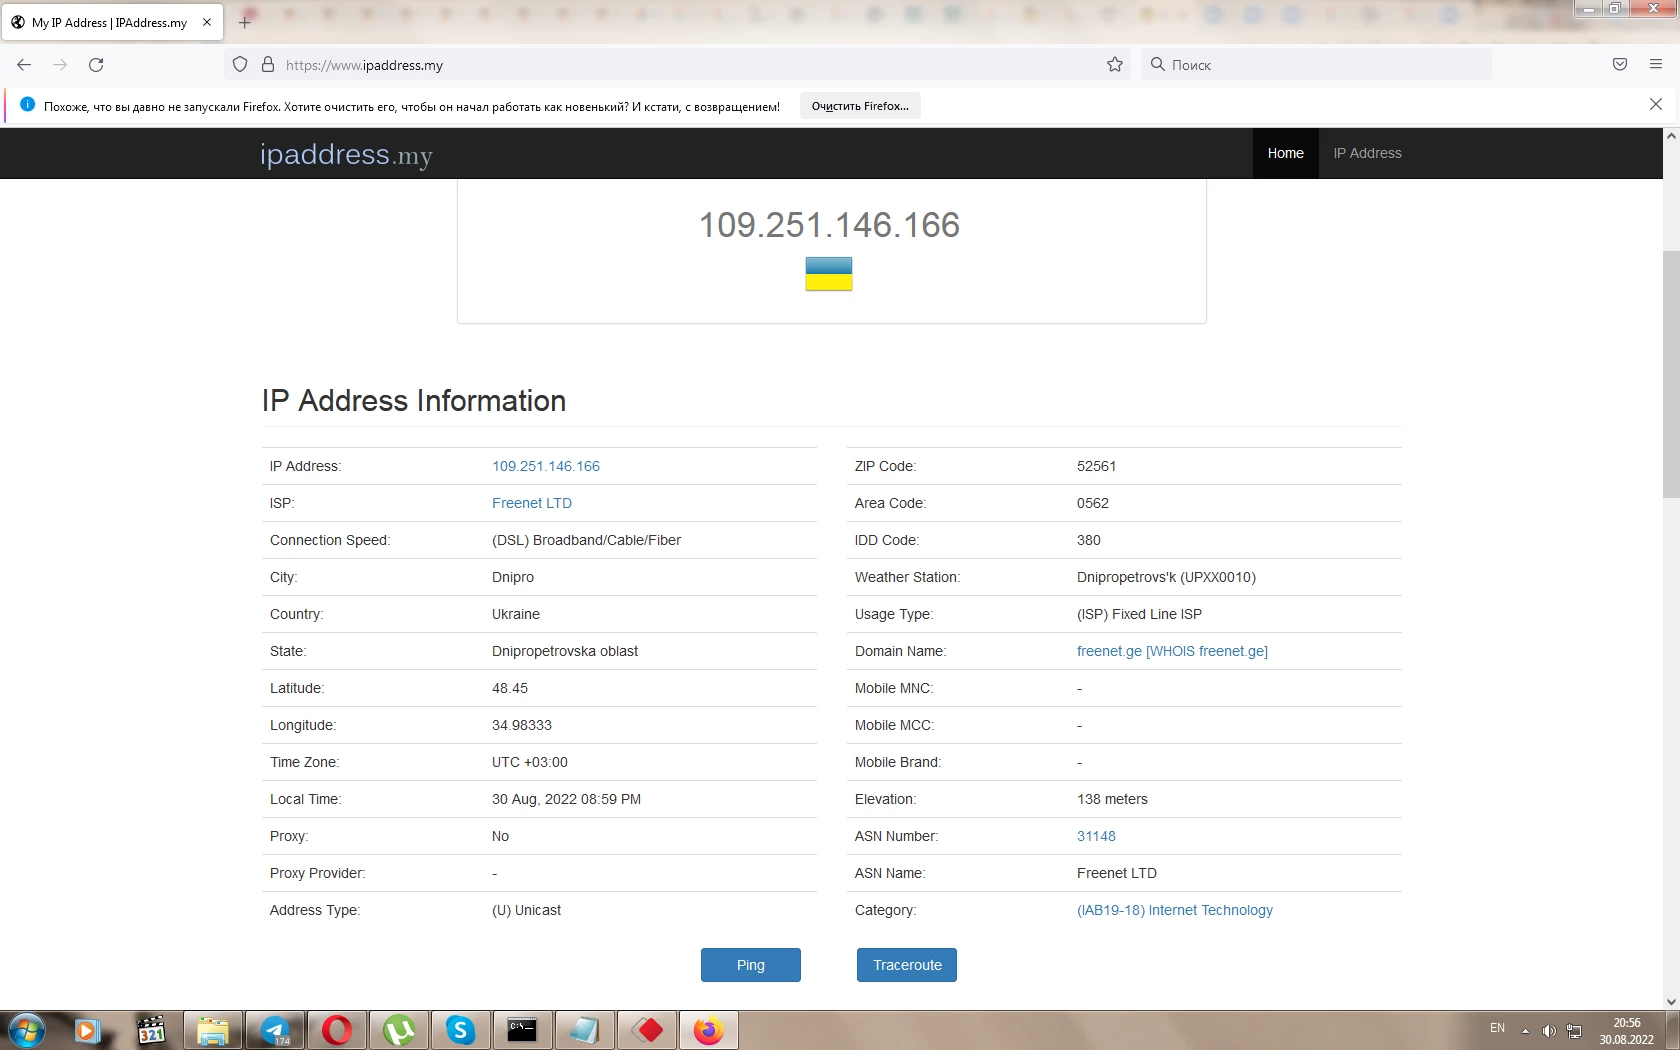The width and height of the screenshot is (1680, 1050).
Task: Open the media player taskbar icon
Action: (88, 1030)
